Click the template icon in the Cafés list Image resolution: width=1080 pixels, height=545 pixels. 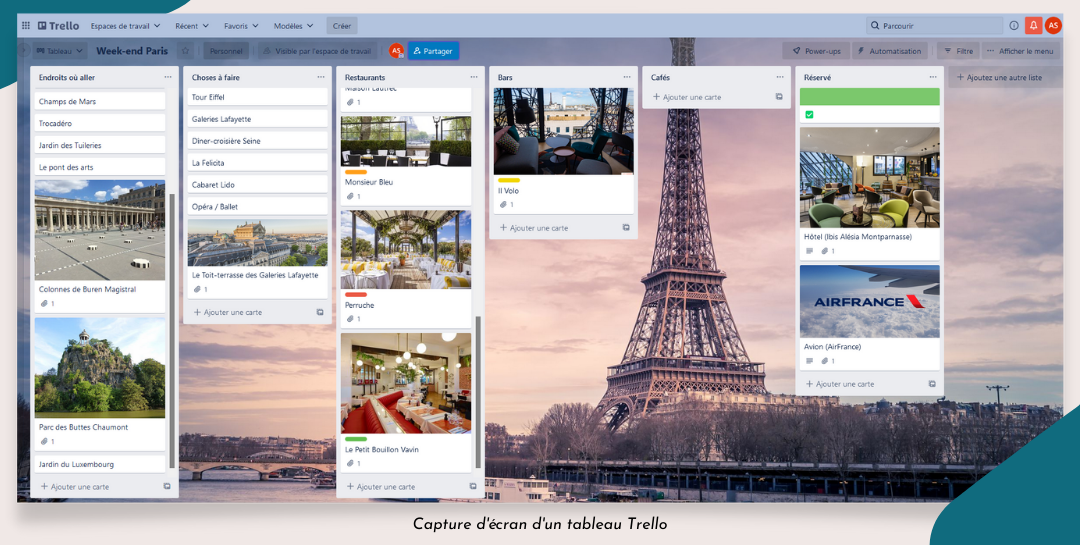(779, 97)
